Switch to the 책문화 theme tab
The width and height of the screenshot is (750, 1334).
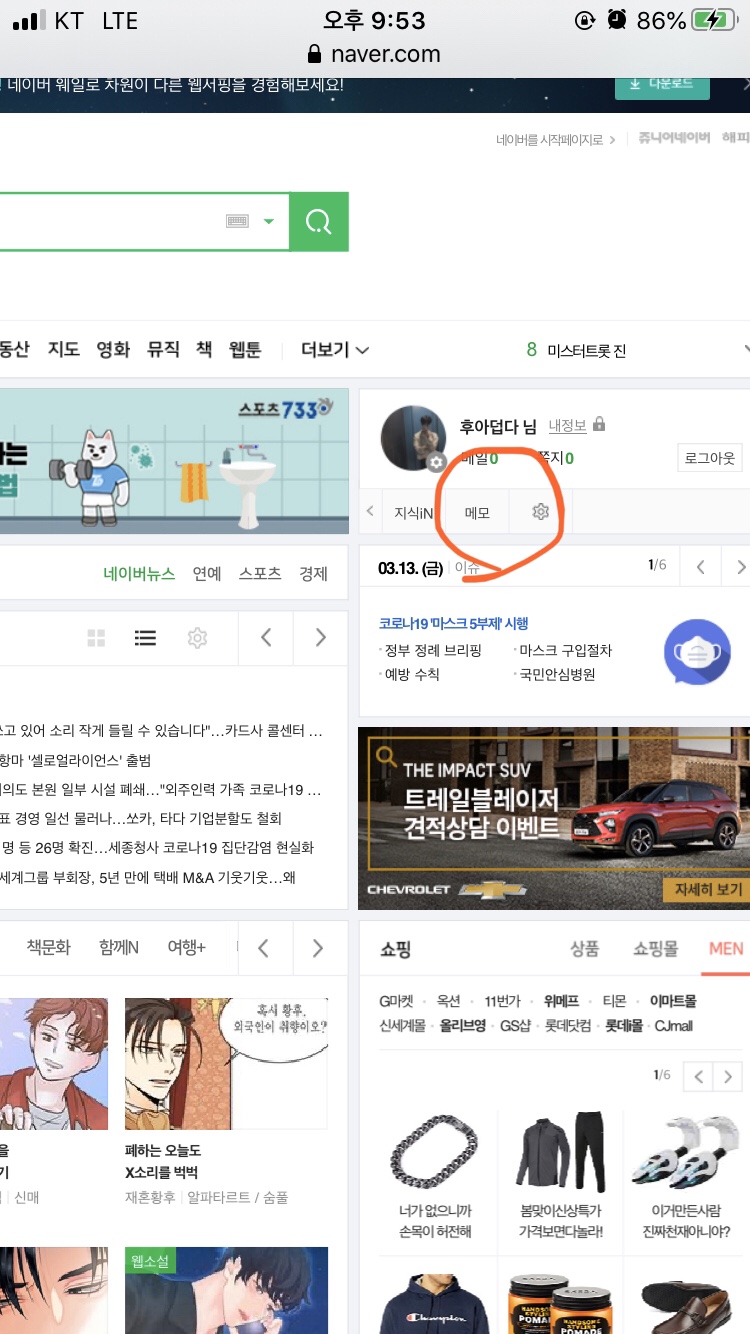click(x=48, y=947)
